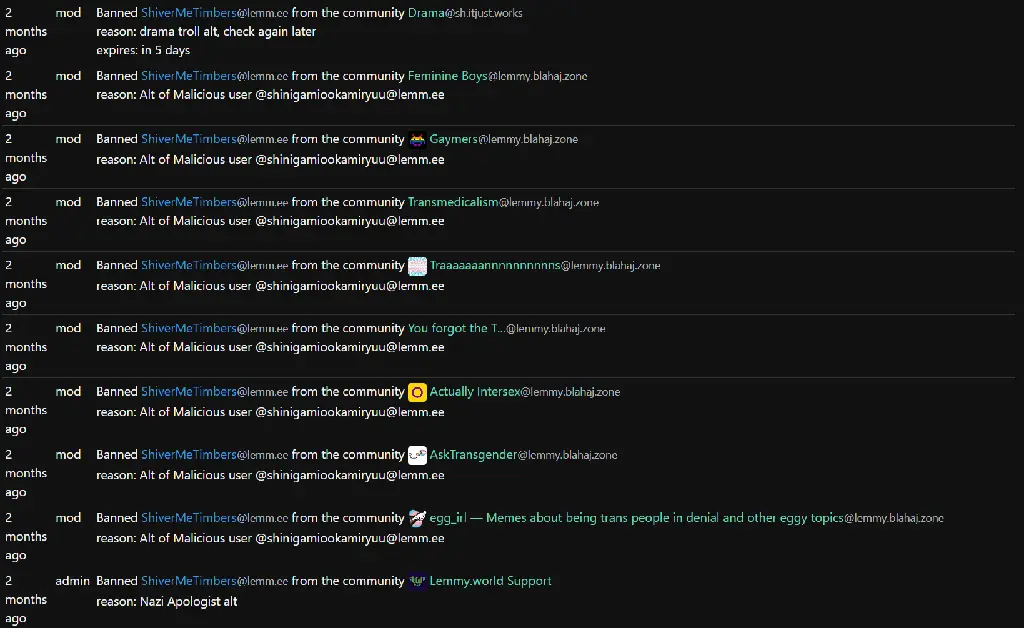Open the Lemmy.world Support community name link
This screenshot has height=628, width=1024.
point(490,581)
